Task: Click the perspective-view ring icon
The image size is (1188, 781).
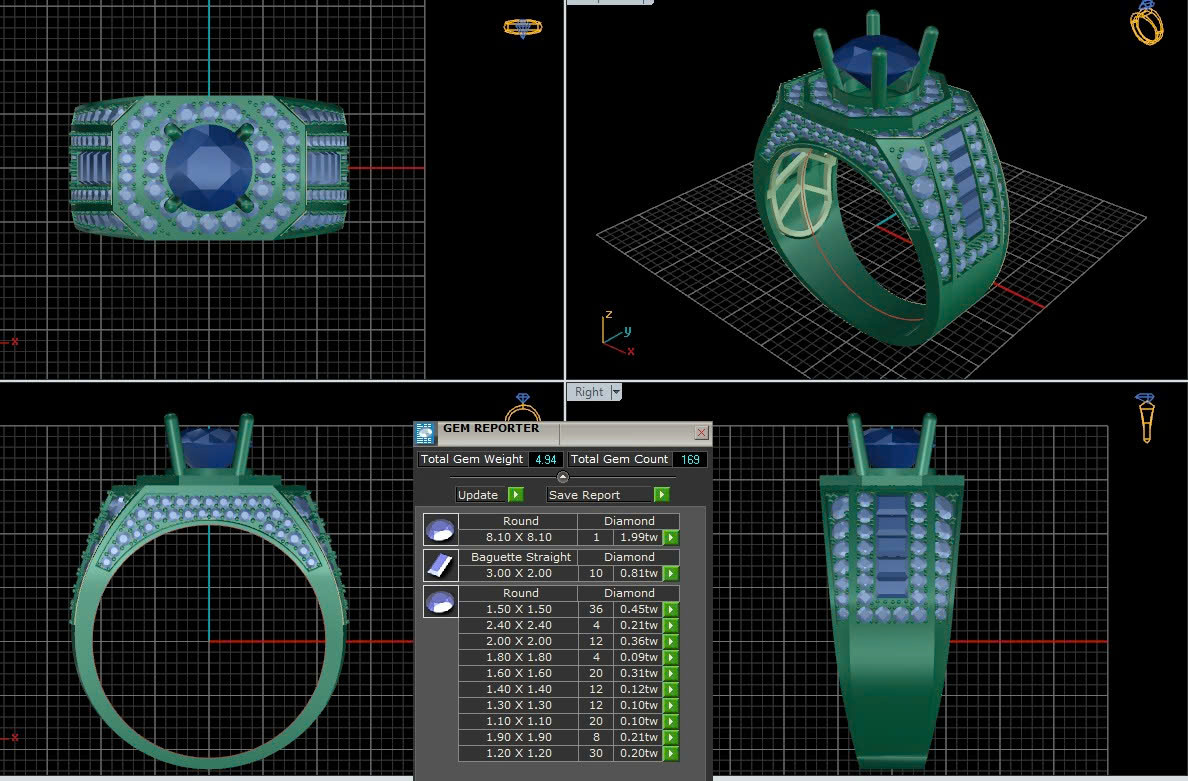Action: point(1146,22)
